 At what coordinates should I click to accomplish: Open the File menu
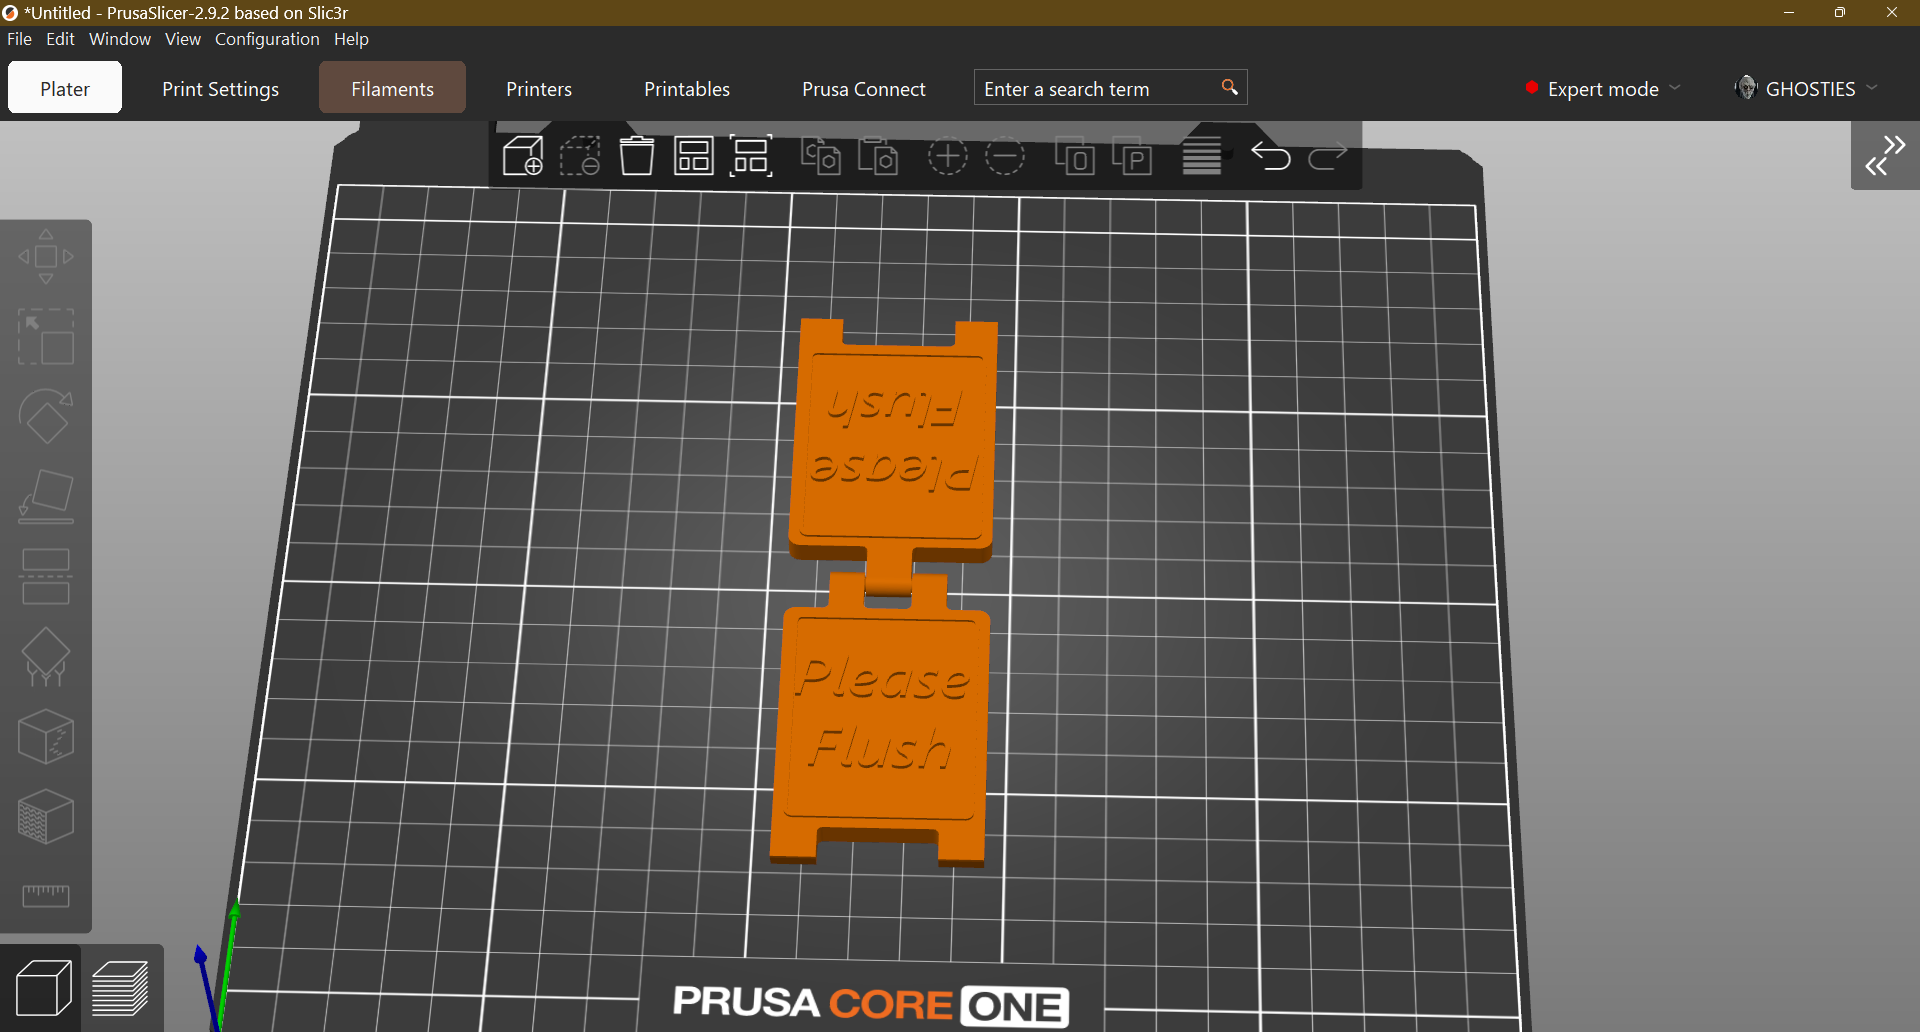click(x=19, y=39)
